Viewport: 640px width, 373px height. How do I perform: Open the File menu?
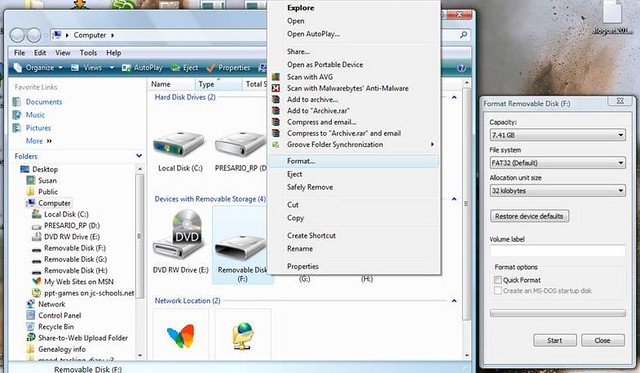tap(19, 53)
